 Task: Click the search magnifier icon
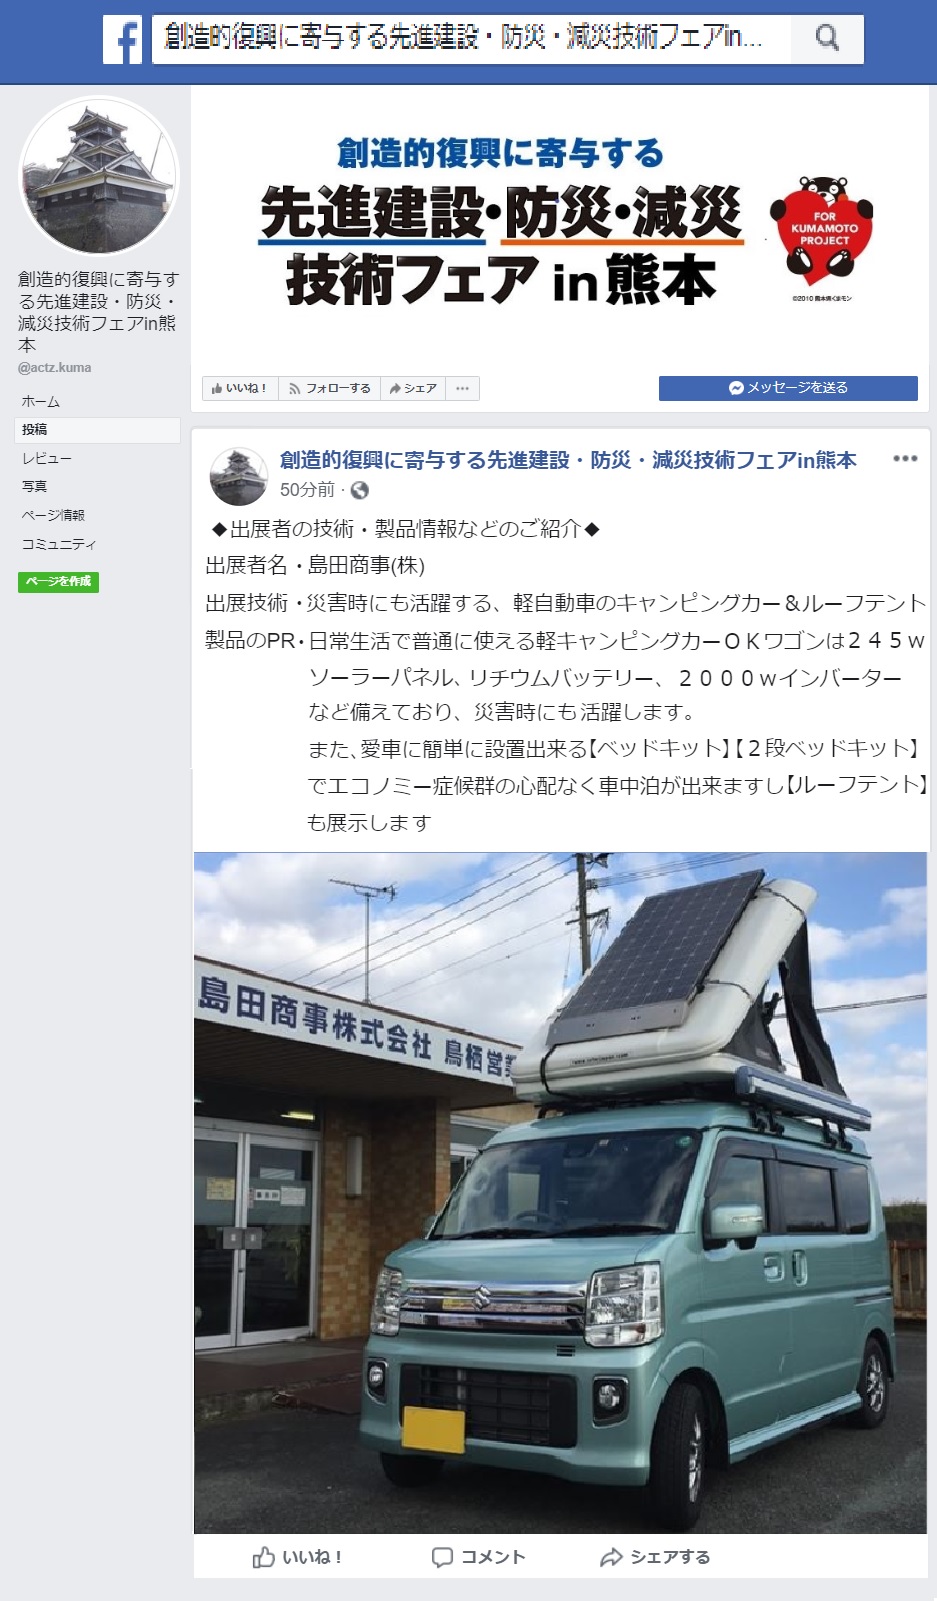pyautogui.click(x=827, y=38)
